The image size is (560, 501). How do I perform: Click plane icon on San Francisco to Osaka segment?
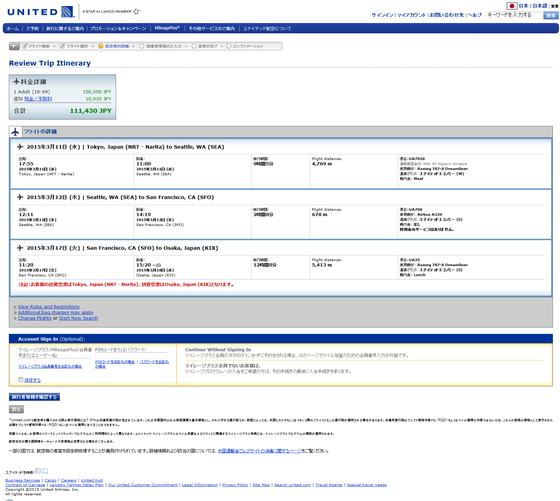click(20, 248)
